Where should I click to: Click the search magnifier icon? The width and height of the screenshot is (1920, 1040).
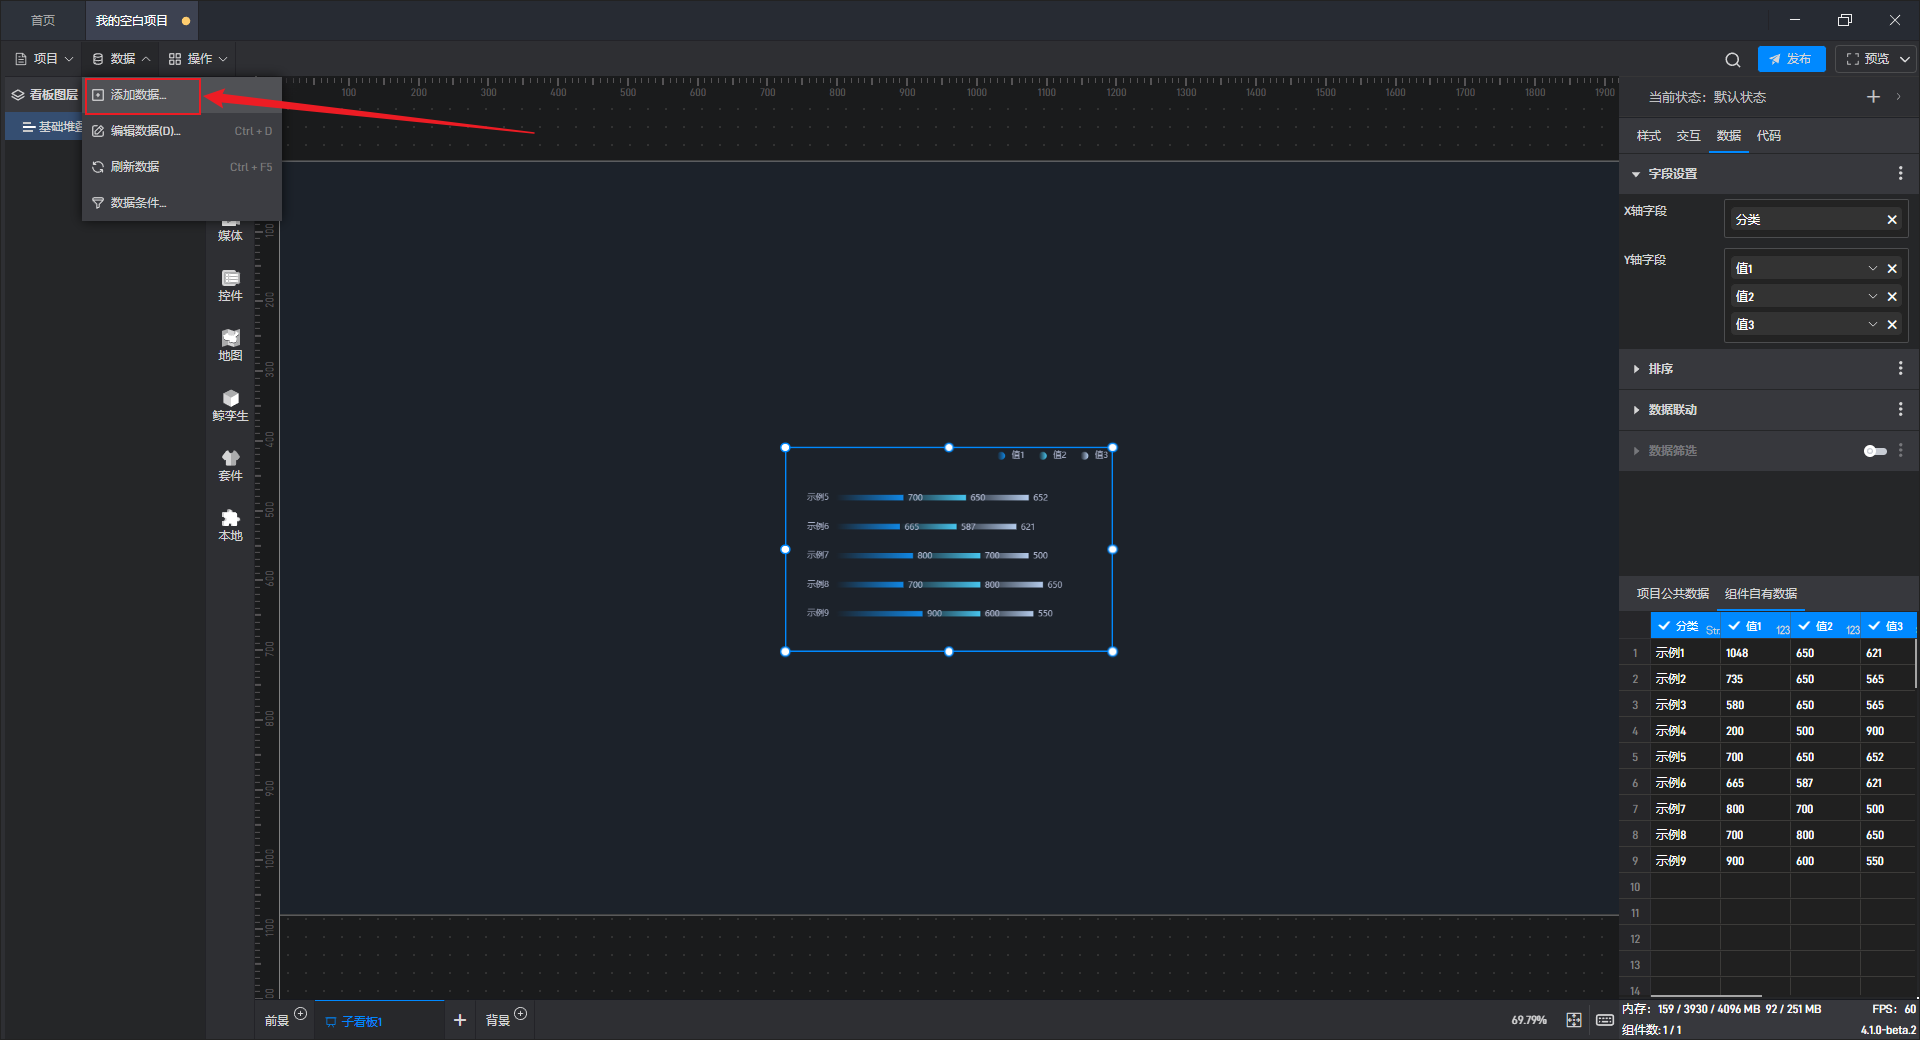[1732, 60]
